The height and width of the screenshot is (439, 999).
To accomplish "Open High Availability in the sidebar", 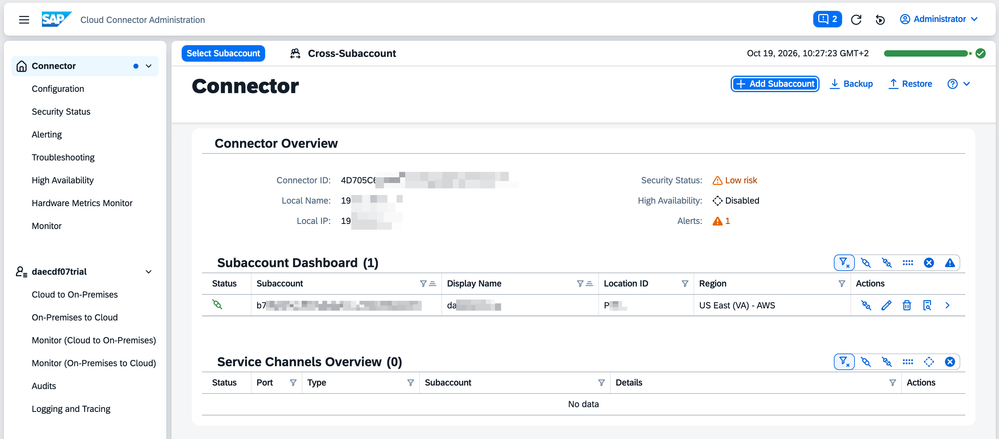I will click(x=62, y=180).
